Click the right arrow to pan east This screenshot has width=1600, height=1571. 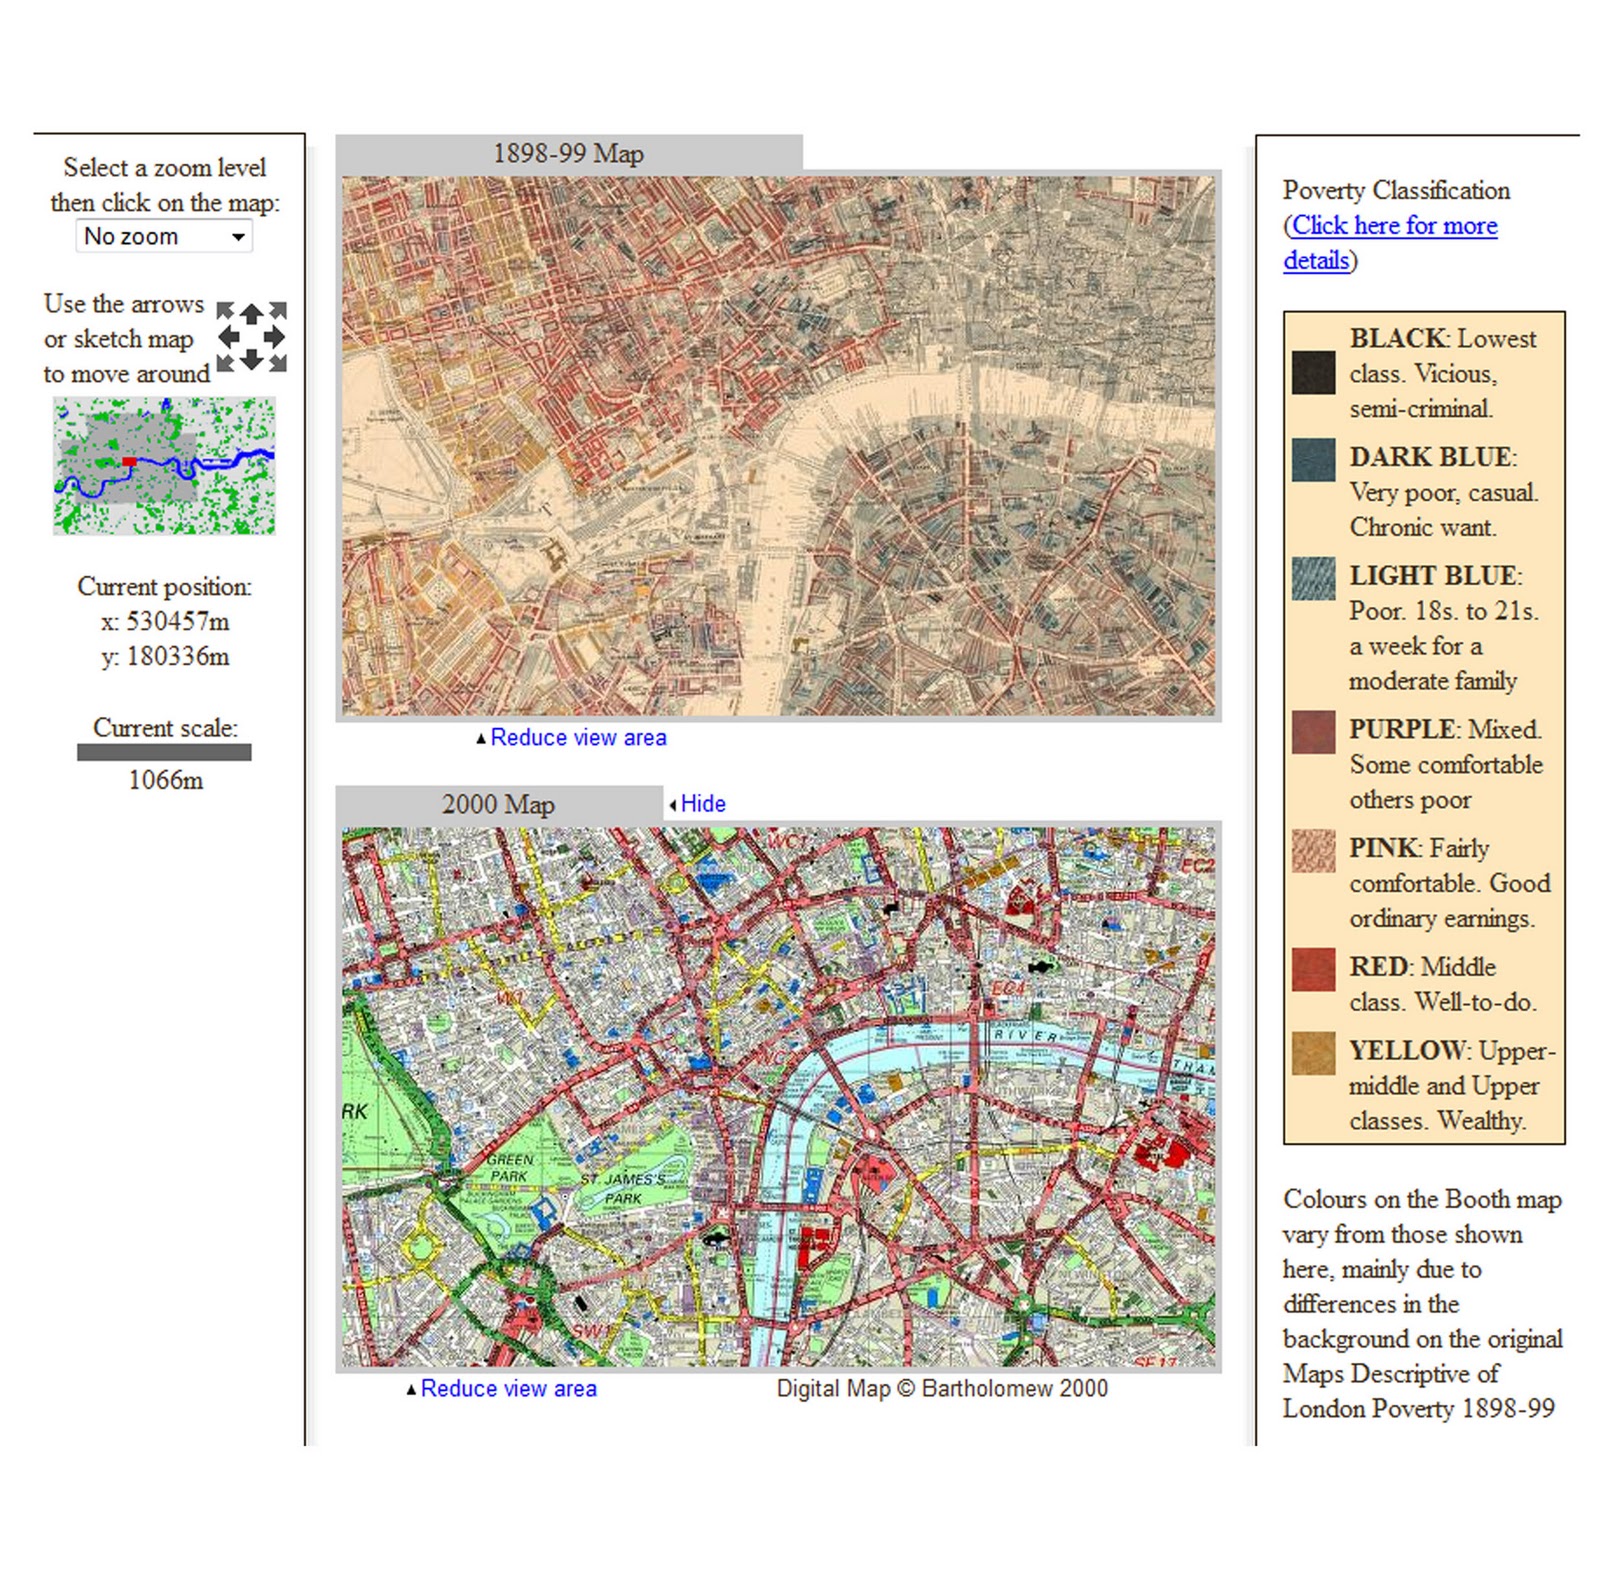coord(275,338)
